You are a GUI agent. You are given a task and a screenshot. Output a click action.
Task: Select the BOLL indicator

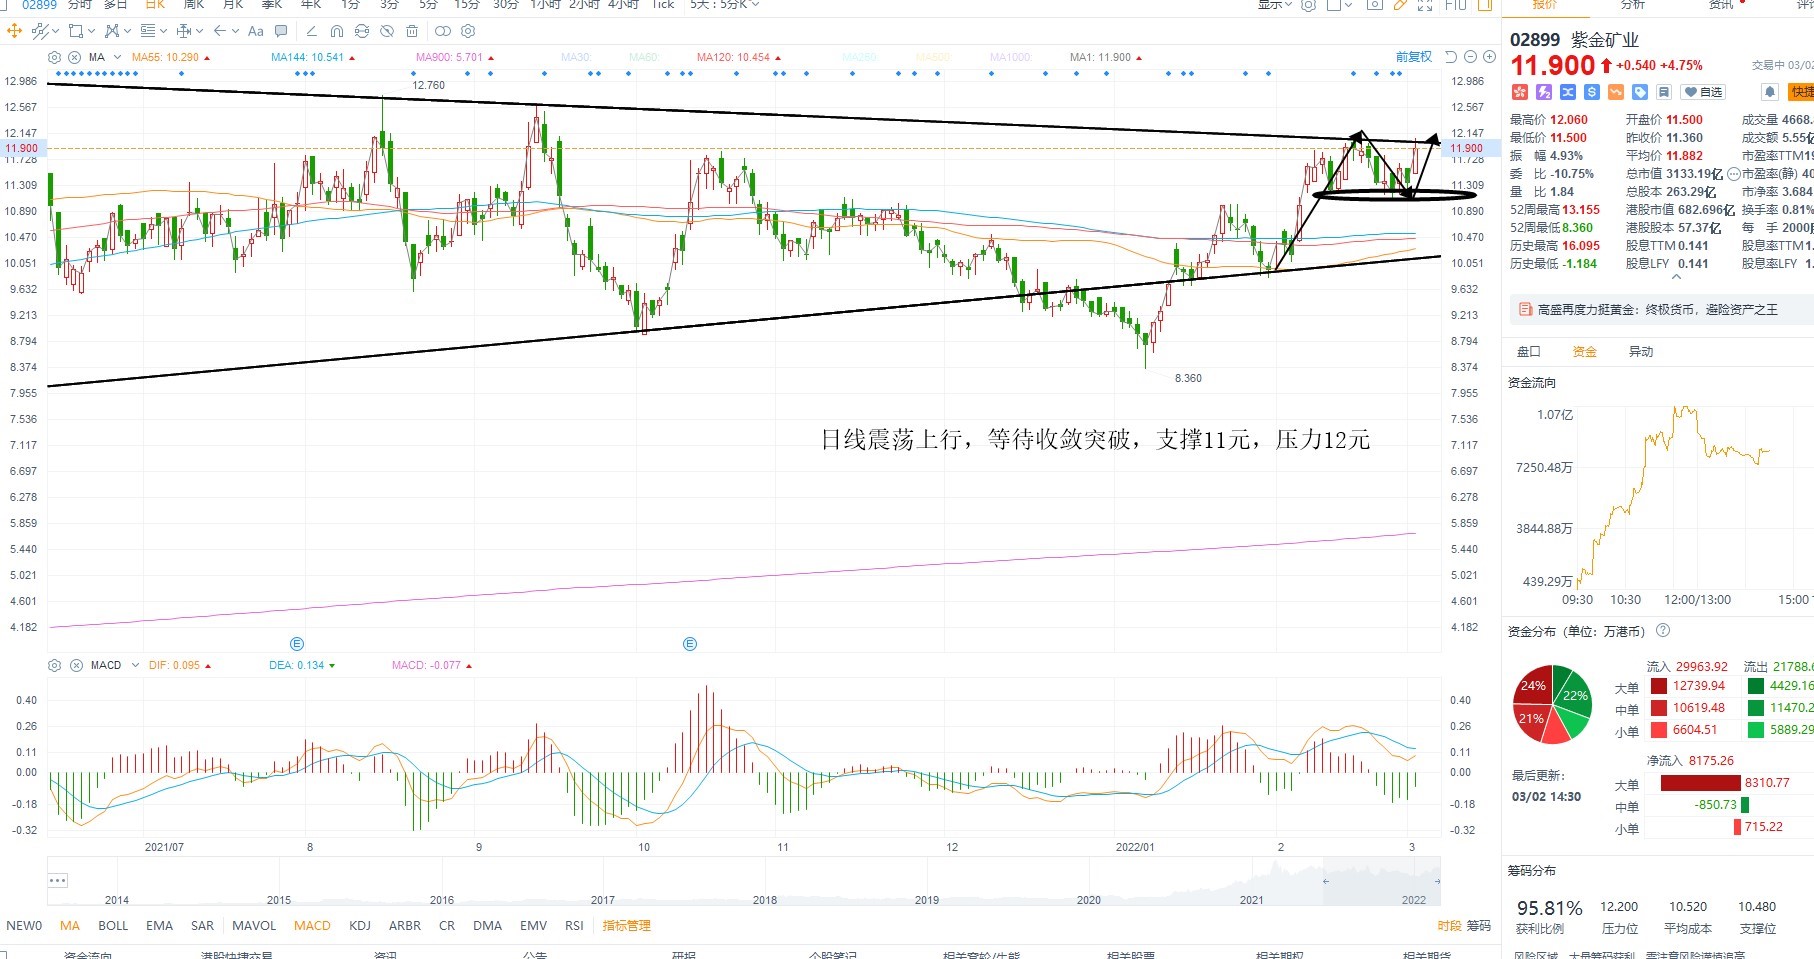click(x=113, y=926)
